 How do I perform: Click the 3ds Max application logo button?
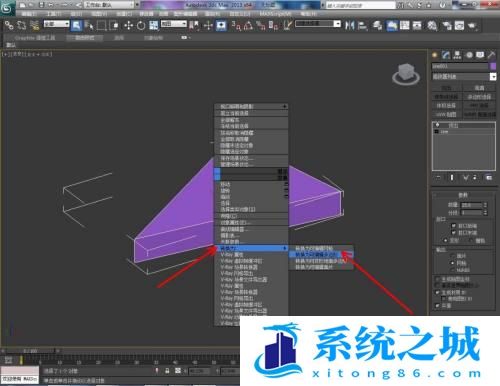click(x=7, y=8)
